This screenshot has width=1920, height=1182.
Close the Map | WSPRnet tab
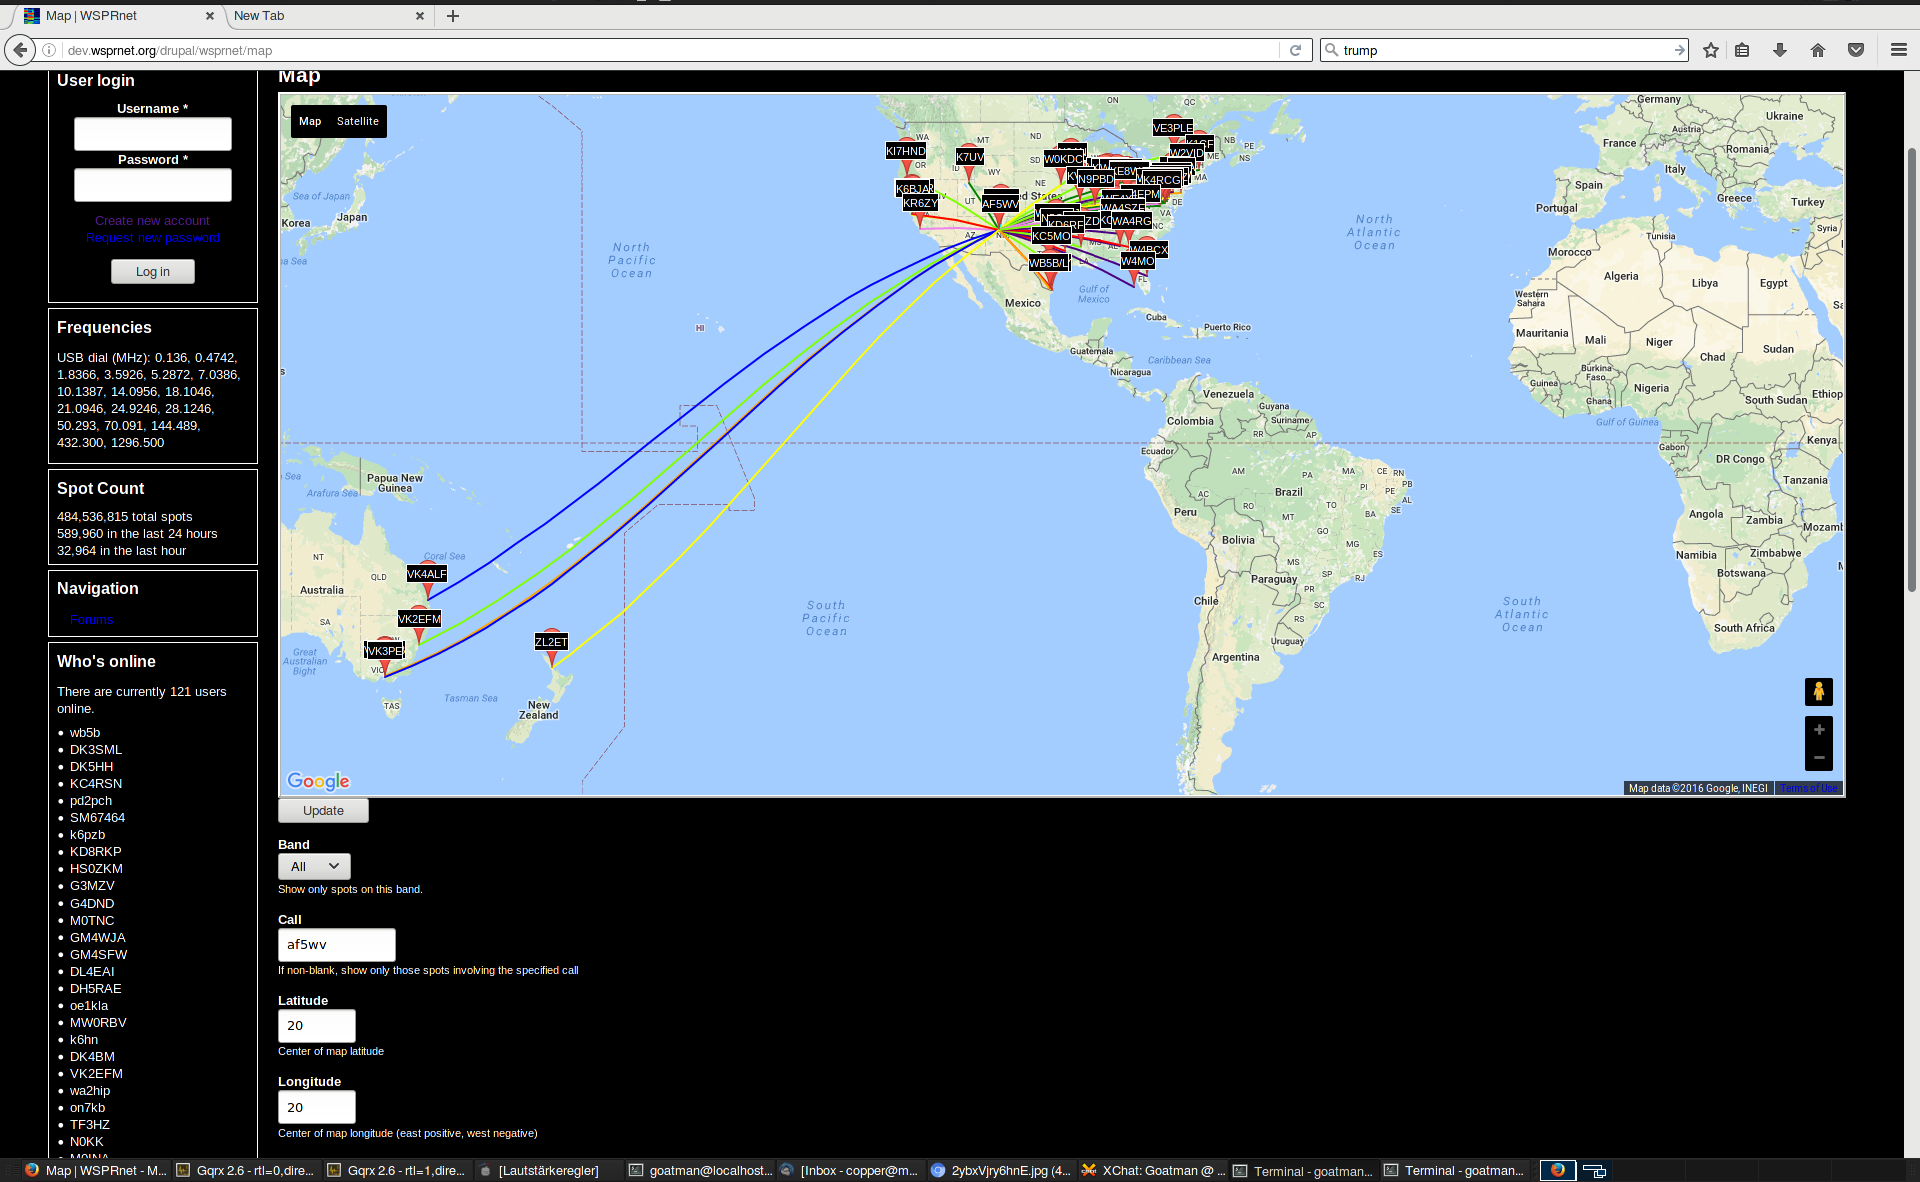tap(209, 16)
